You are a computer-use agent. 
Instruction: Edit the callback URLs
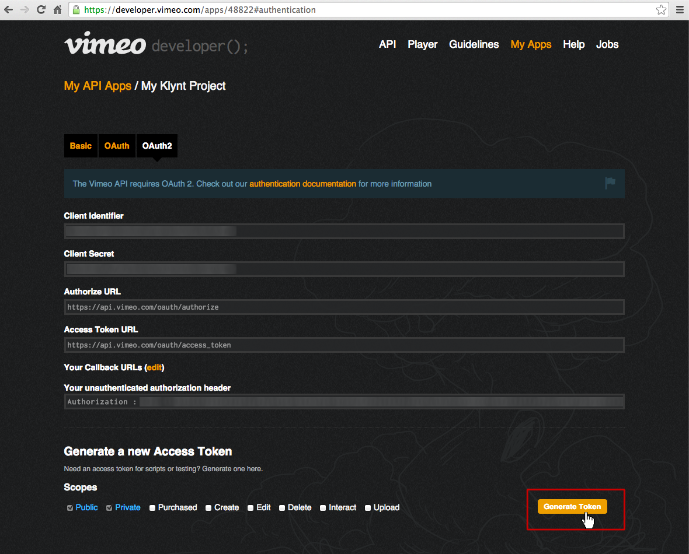click(154, 367)
